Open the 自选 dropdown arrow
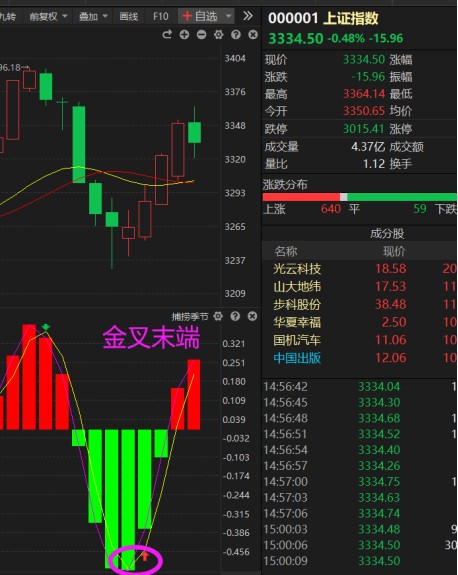 (x=228, y=17)
